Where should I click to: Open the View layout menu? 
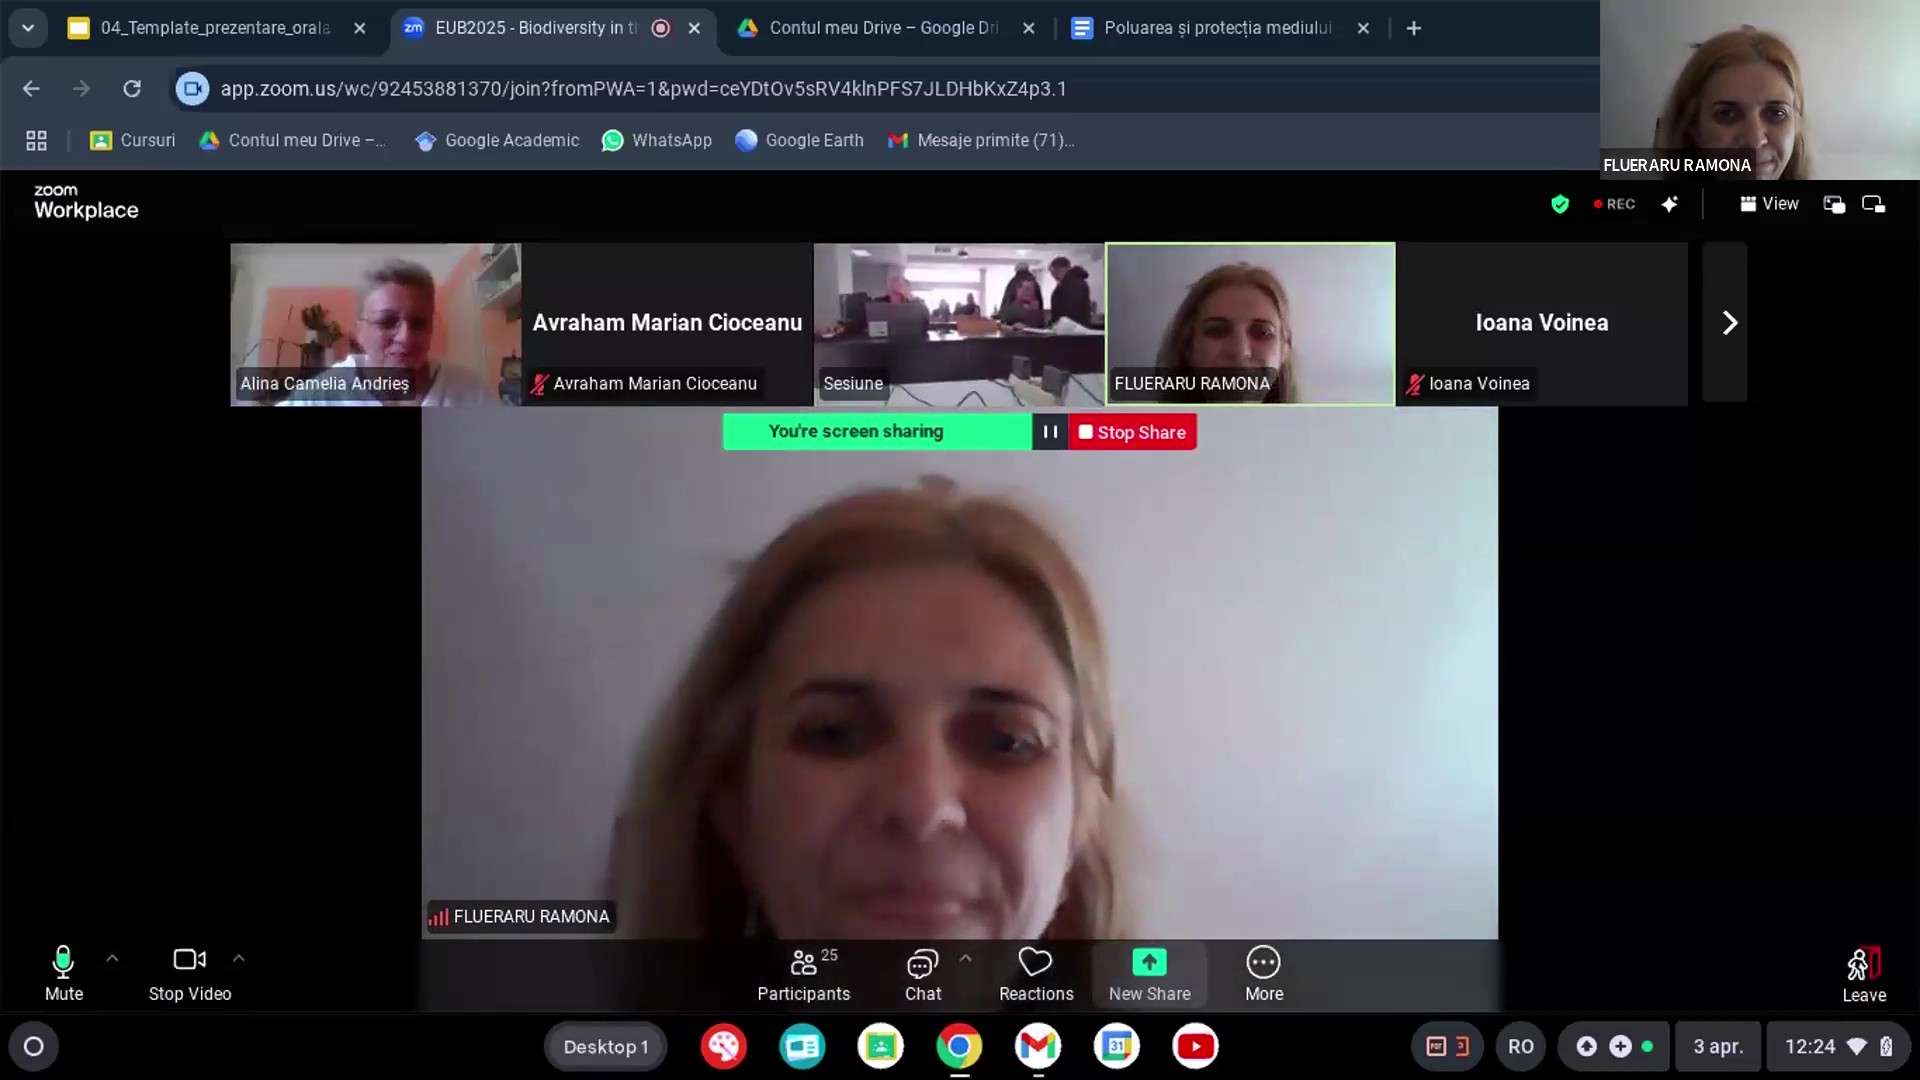click(x=1769, y=204)
